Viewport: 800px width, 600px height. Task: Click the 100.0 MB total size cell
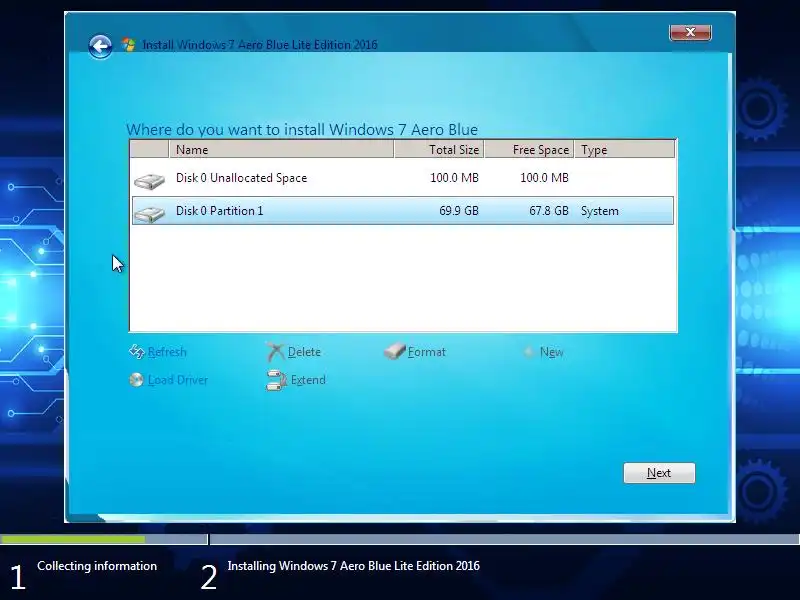coord(454,178)
